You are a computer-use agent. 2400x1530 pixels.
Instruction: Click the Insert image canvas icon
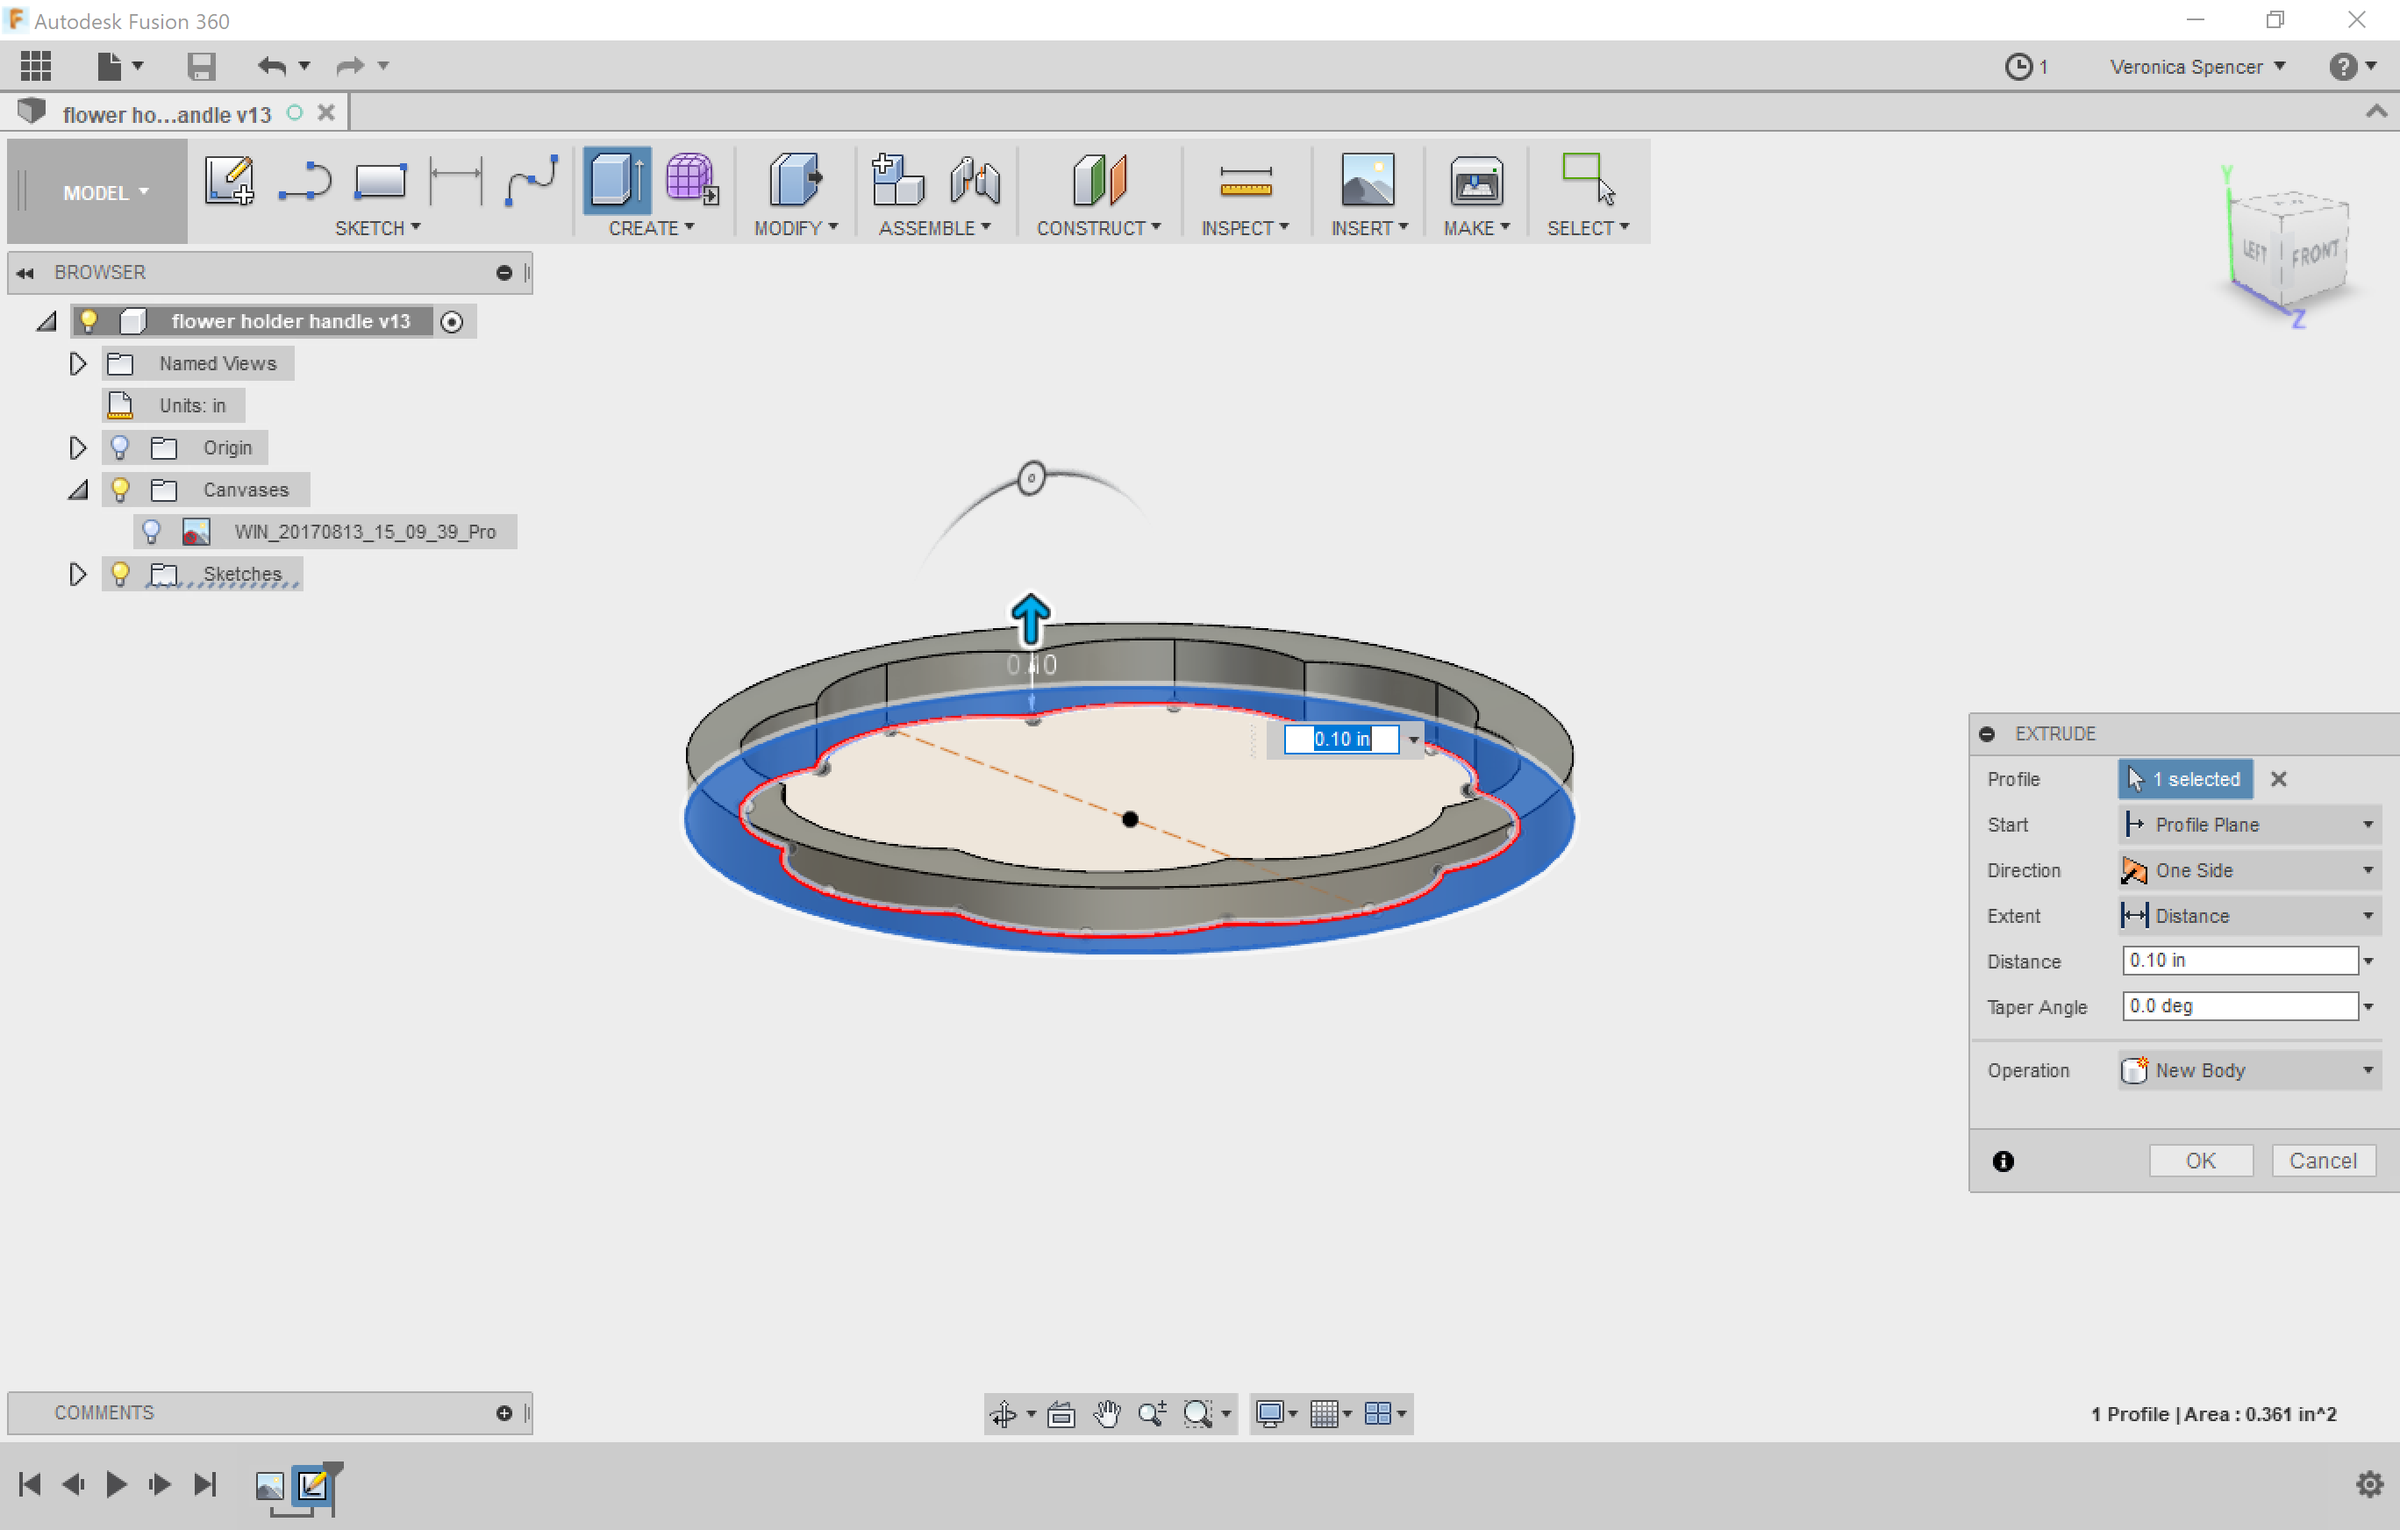(1367, 181)
